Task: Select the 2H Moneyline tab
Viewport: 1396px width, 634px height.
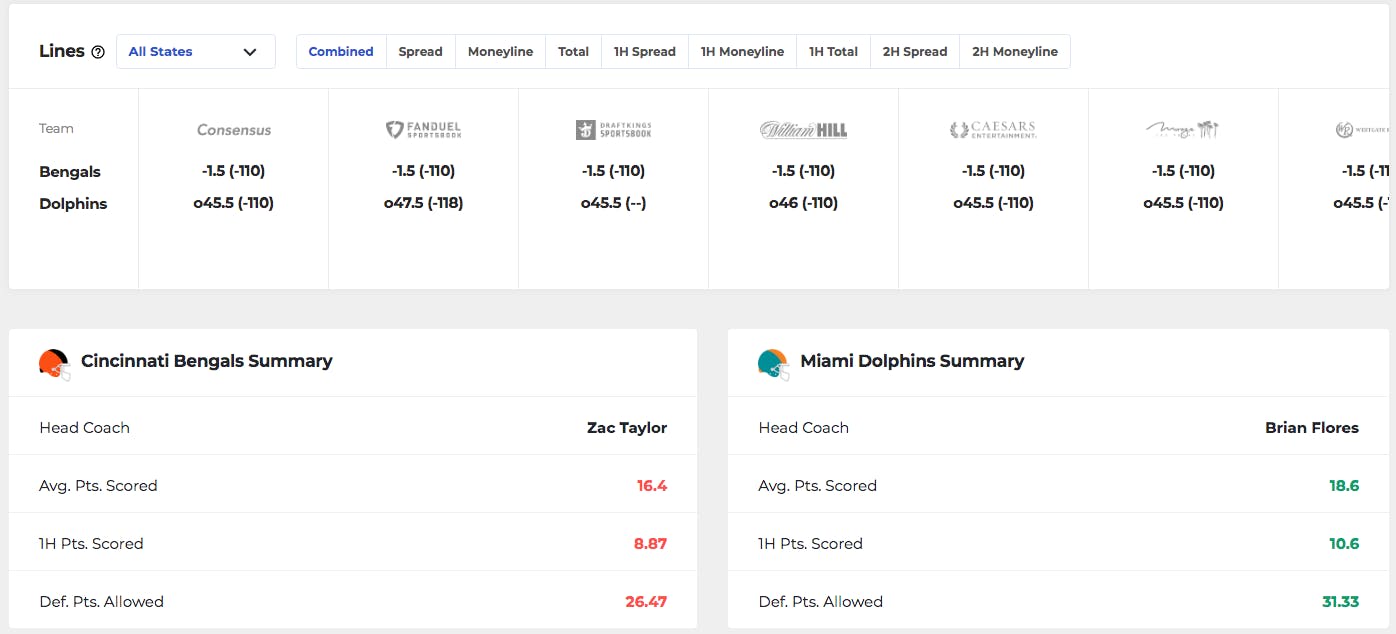Action: 1015,52
